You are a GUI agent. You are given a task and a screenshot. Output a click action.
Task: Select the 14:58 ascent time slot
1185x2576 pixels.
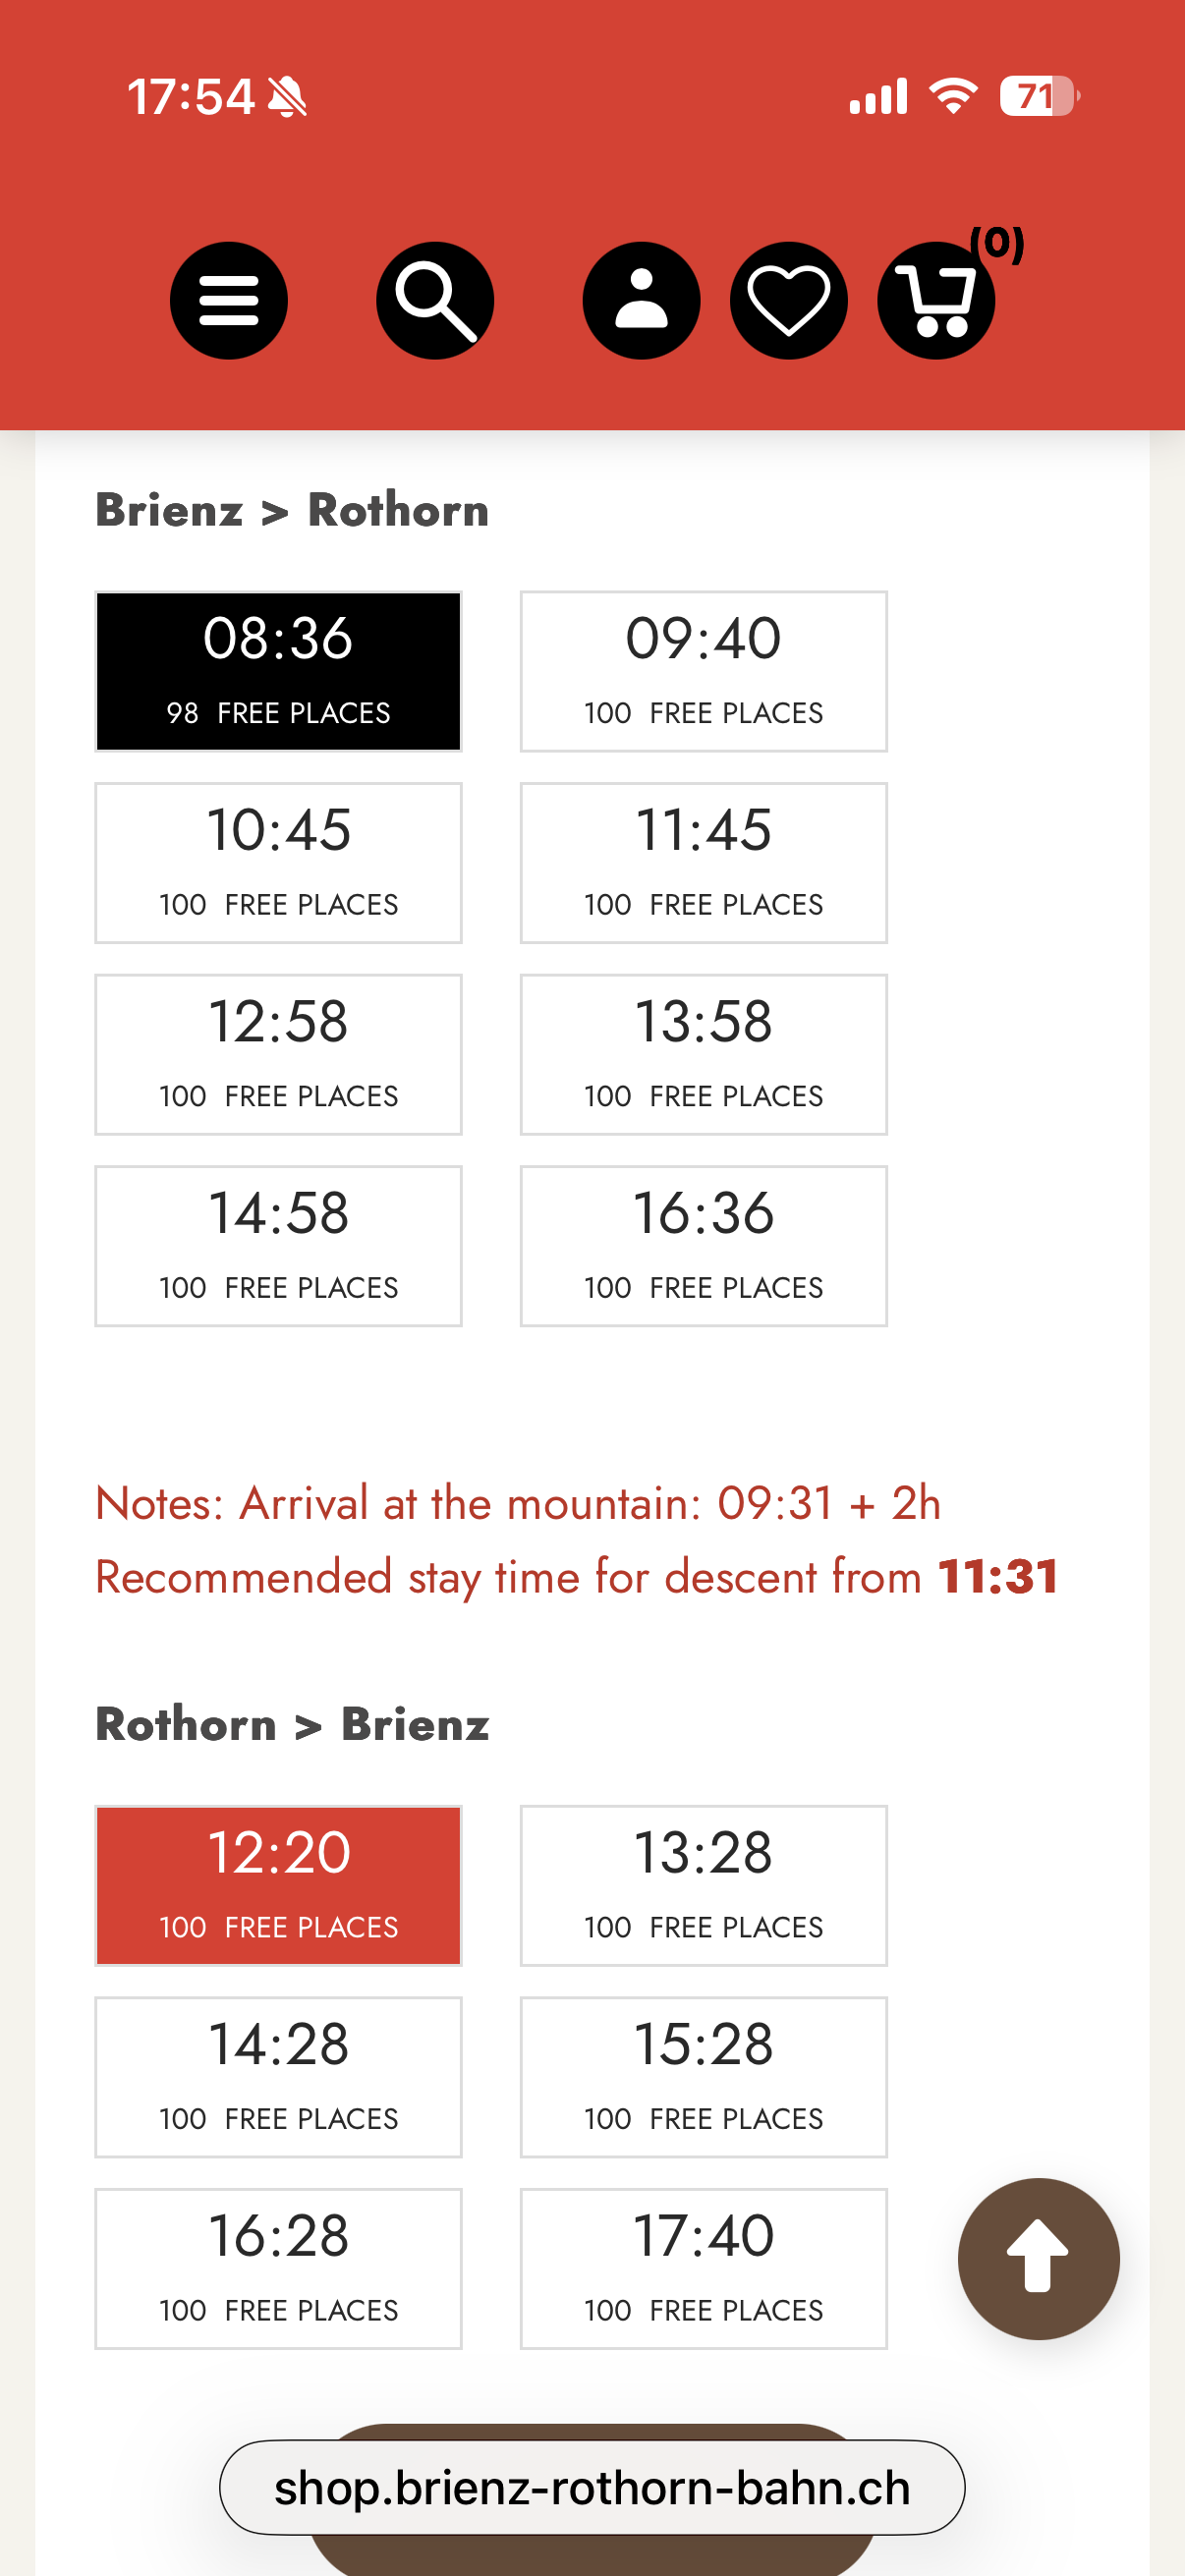point(278,1246)
